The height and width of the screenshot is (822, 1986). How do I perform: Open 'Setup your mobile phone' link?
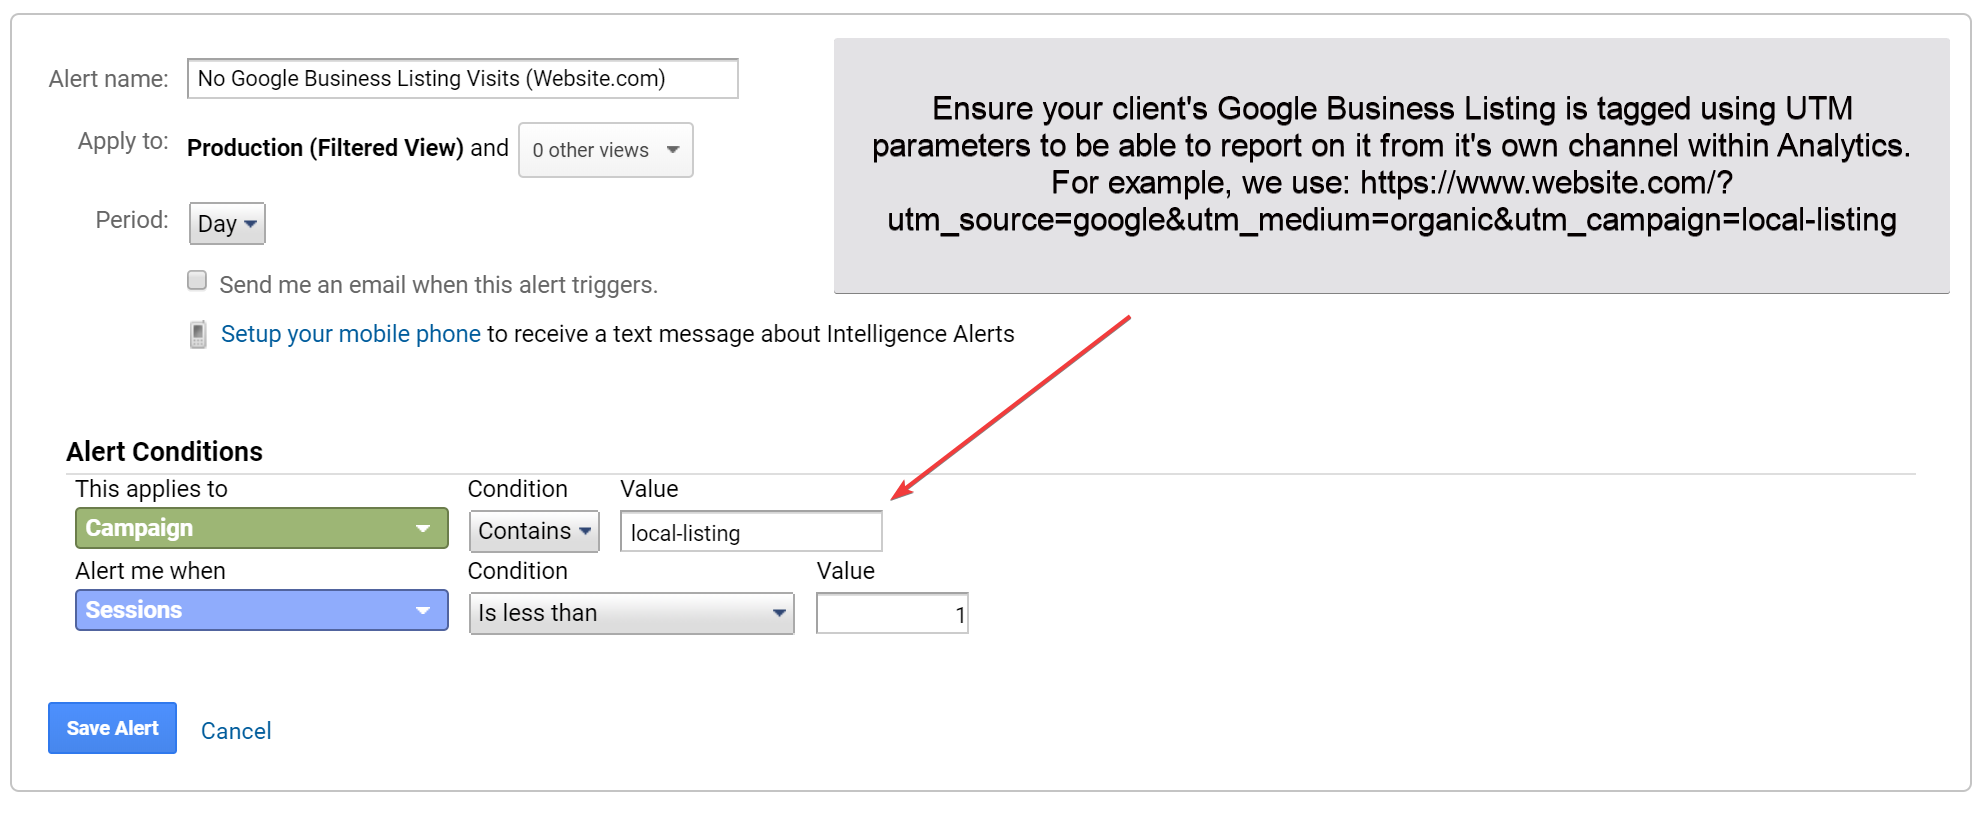click(351, 334)
